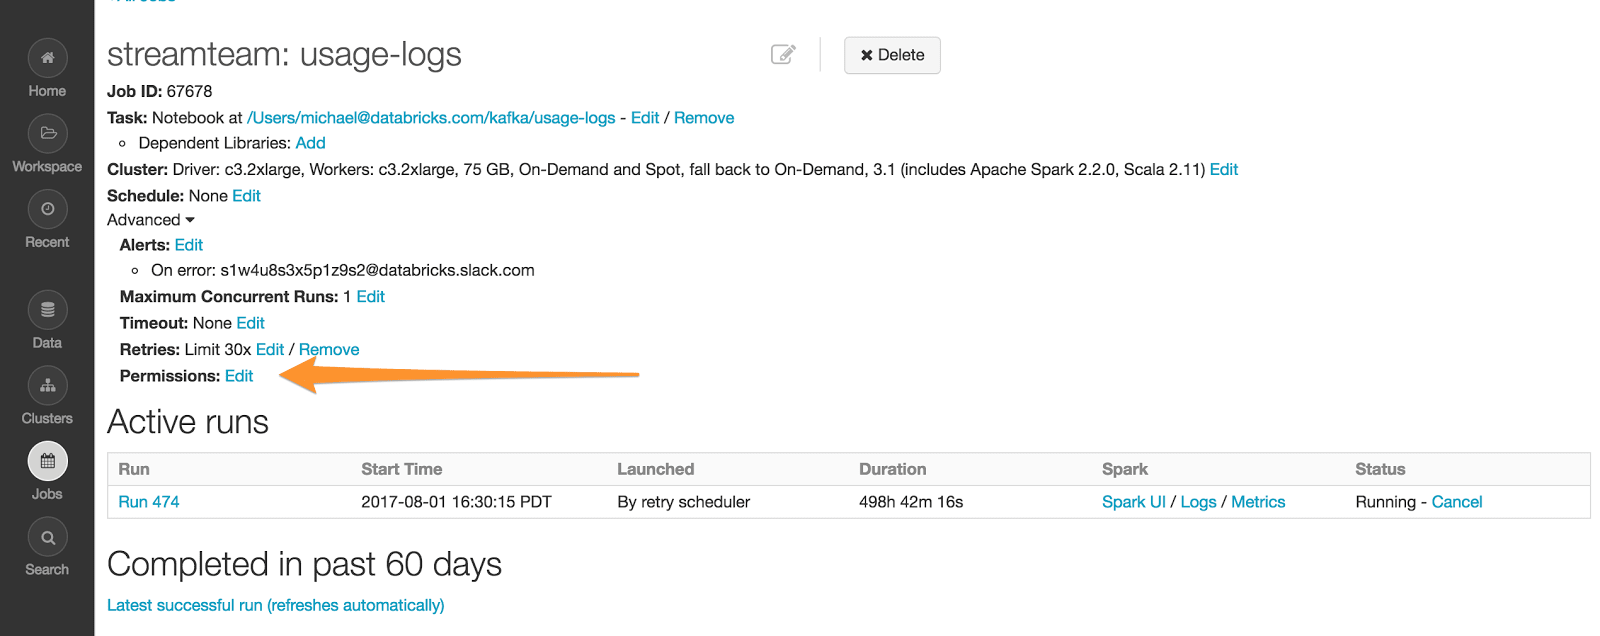
Task: Collapse the Advanced section
Action: coord(151,220)
